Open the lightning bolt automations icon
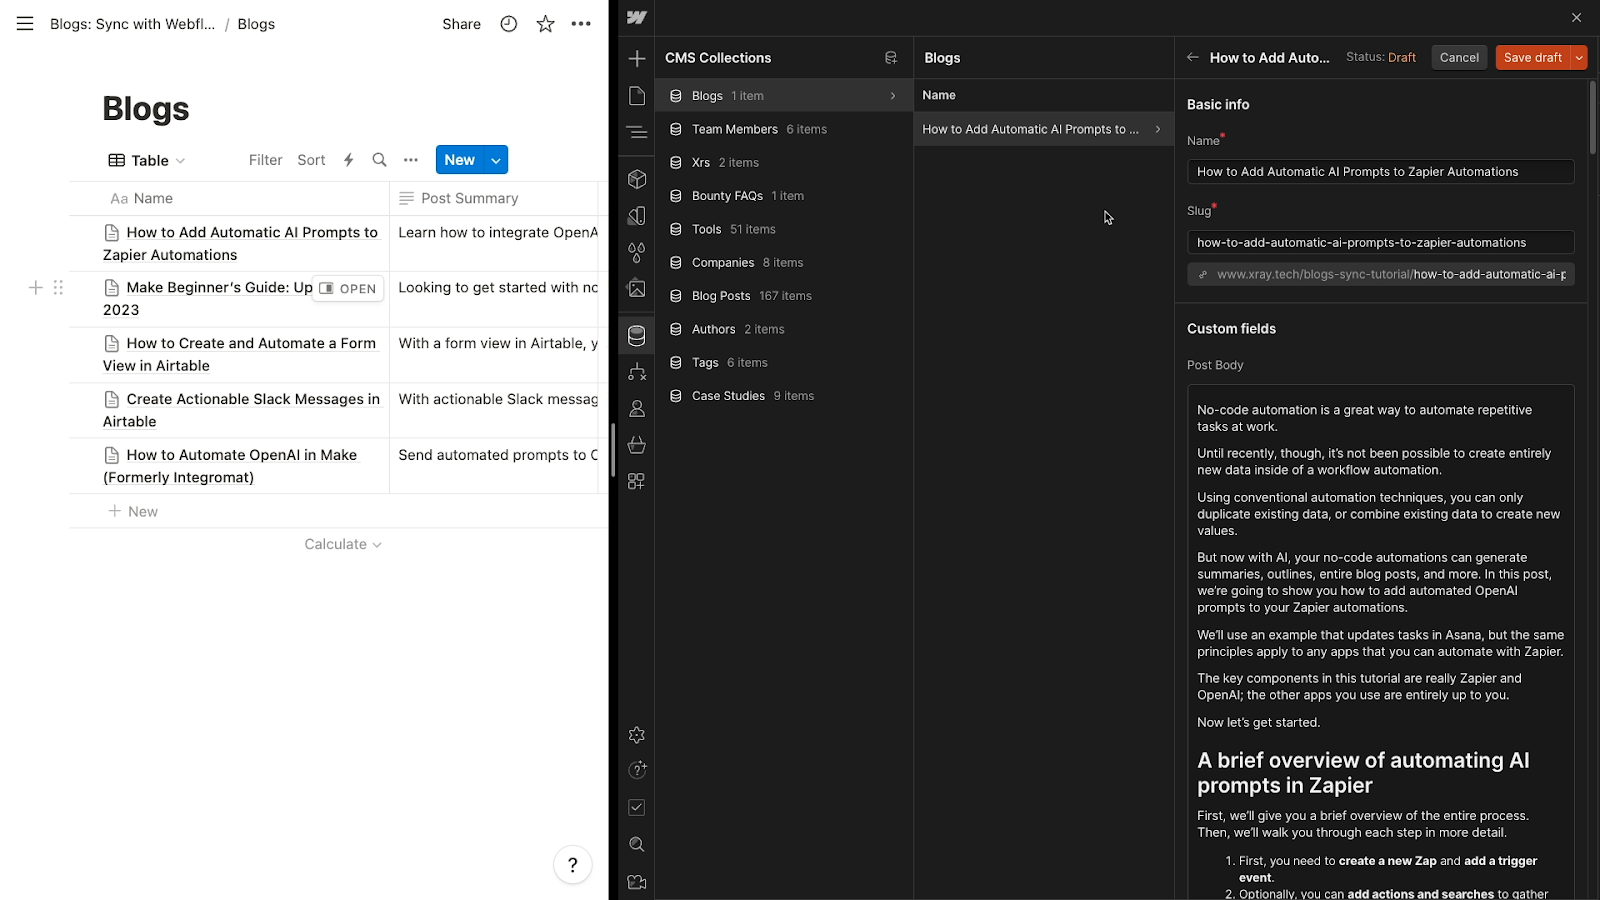 (349, 160)
